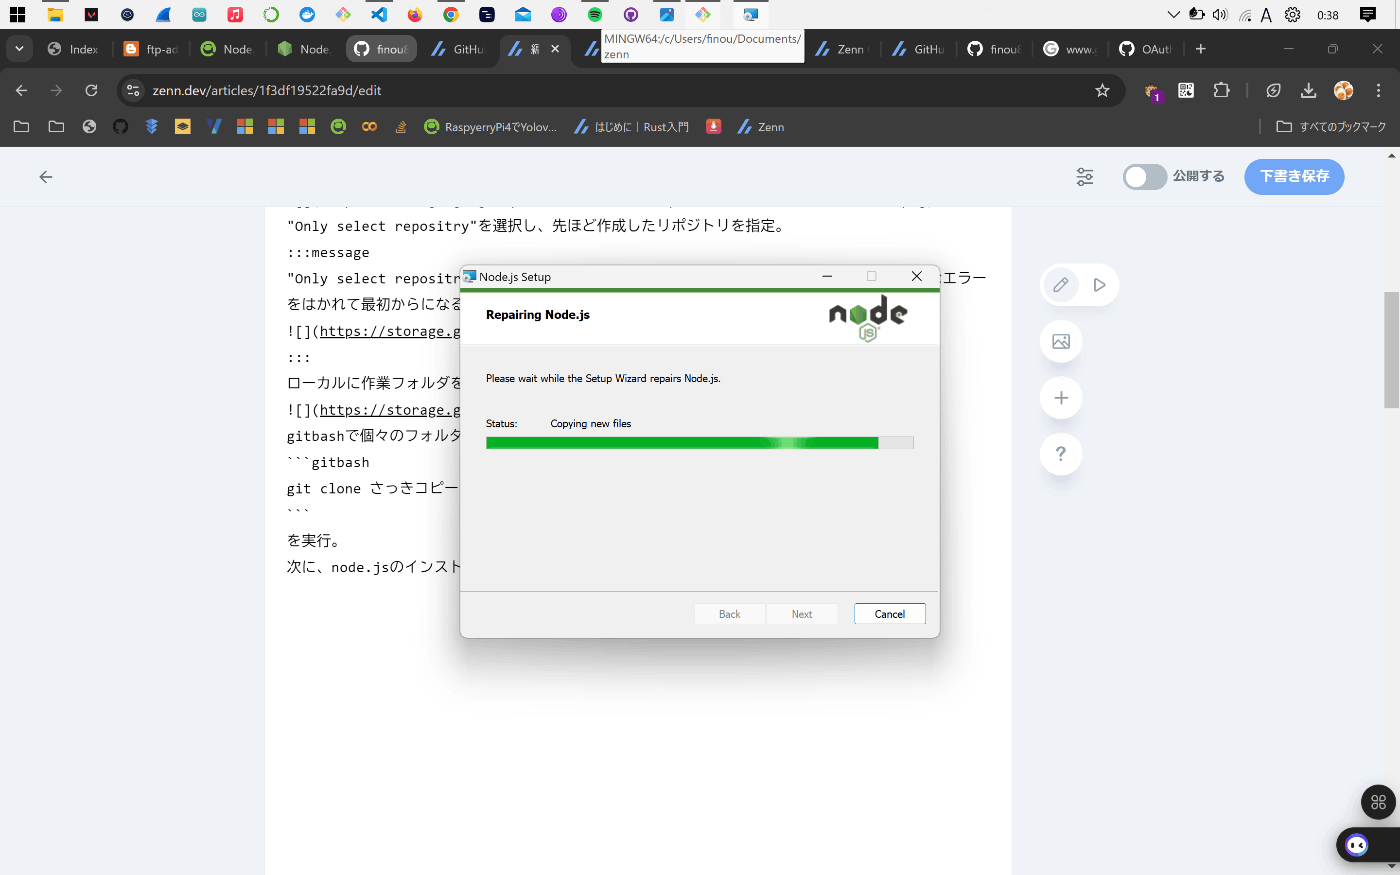Open Chrome three-dot menu
The image size is (1400, 875).
(1379, 90)
